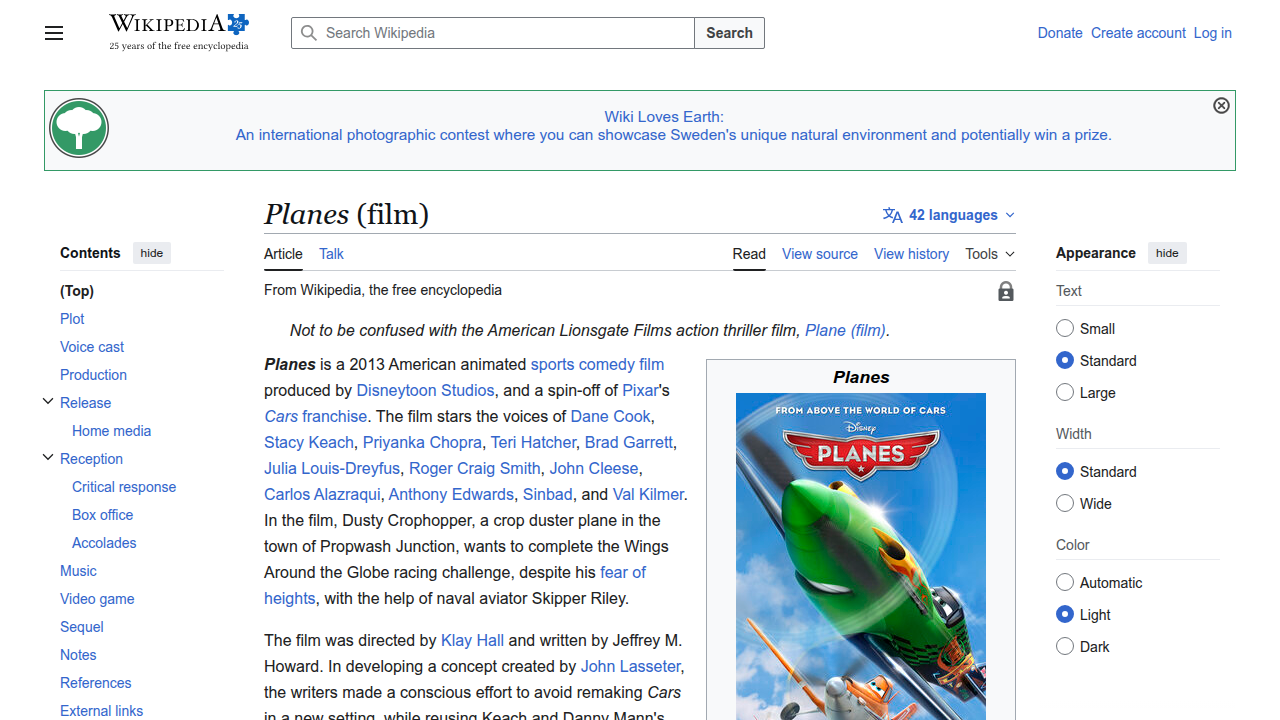The image size is (1280, 720).
Task: Jump to Sequel section
Action: click(x=82, y=627)
